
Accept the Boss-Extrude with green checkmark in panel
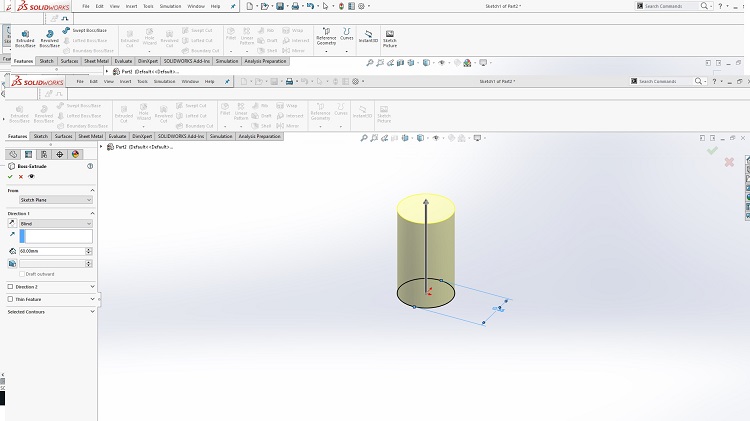[10, 177]
